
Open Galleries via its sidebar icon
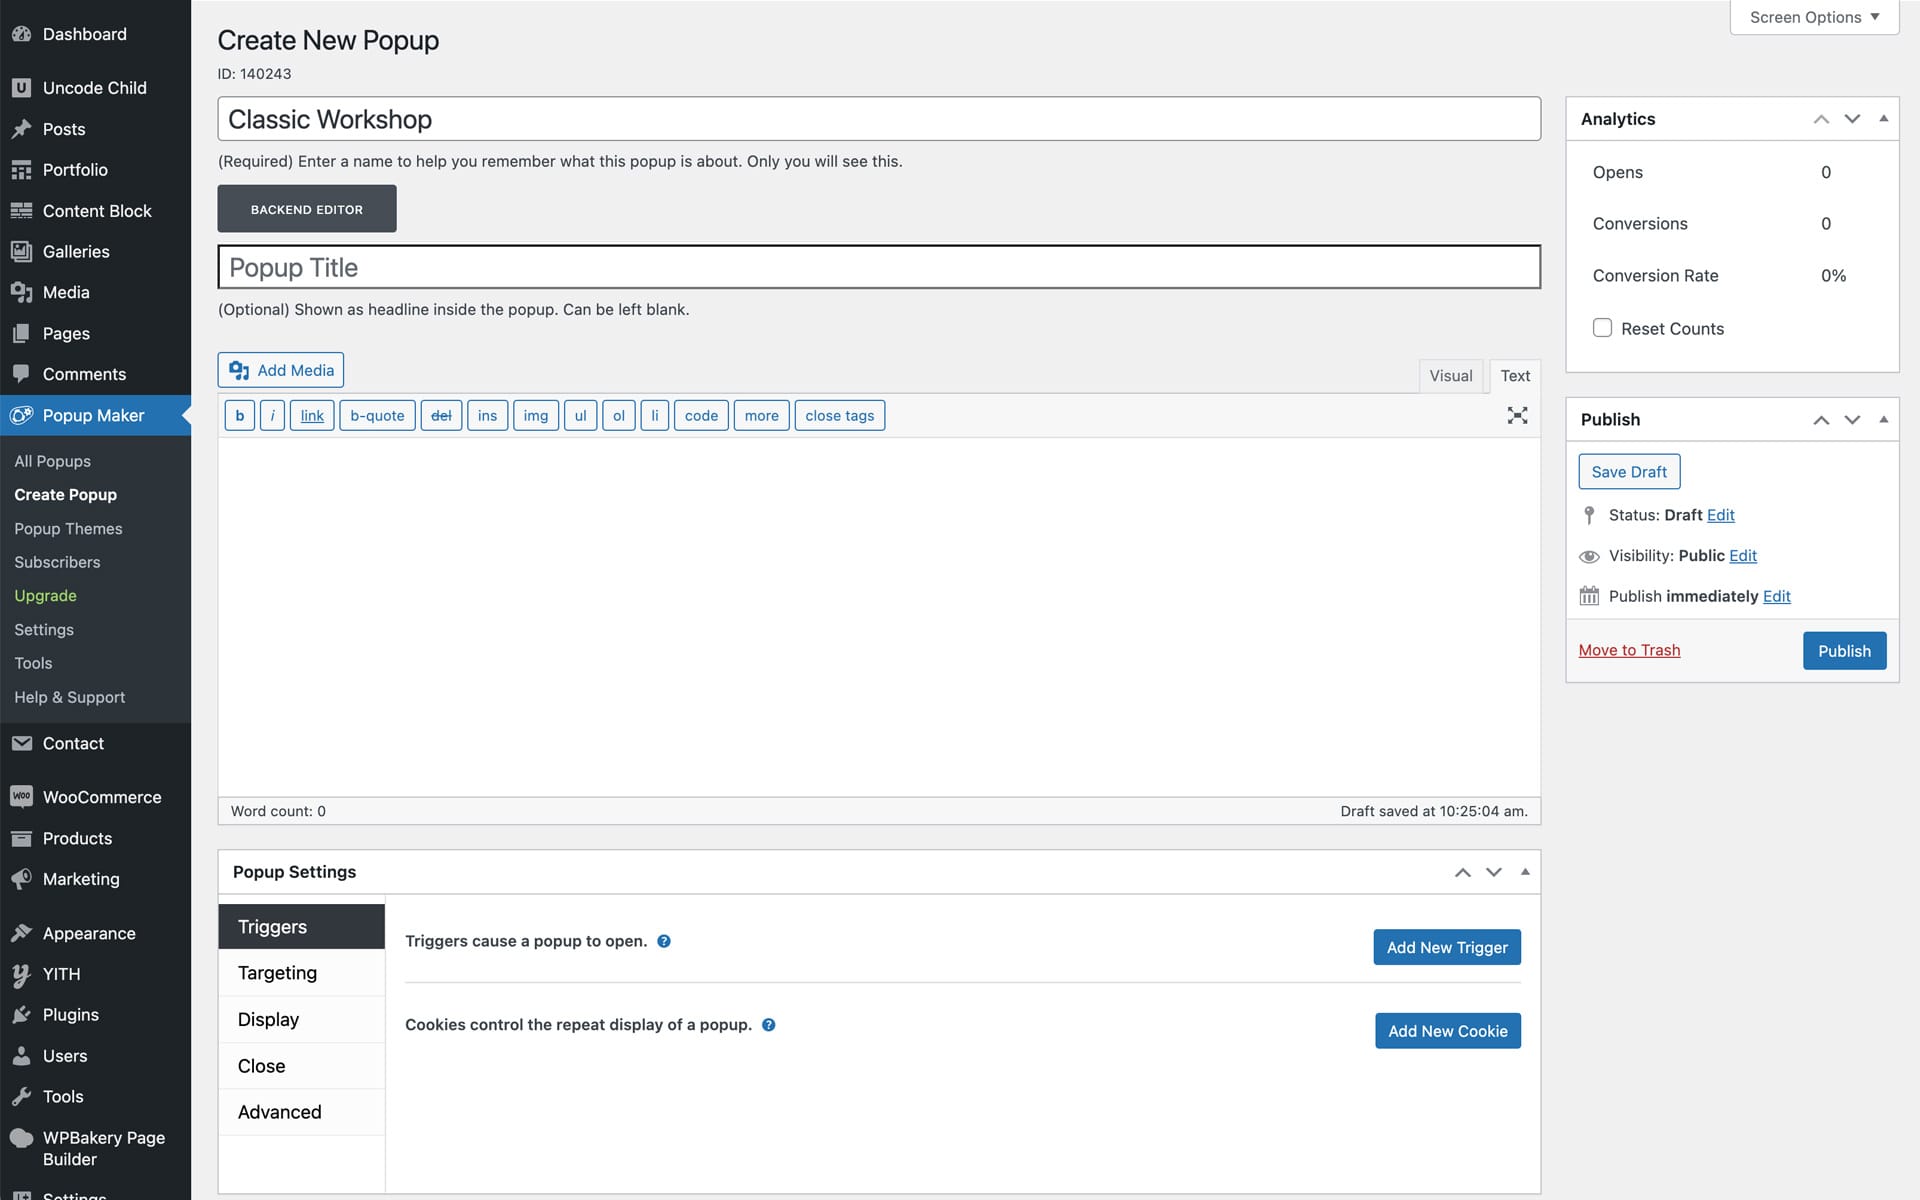pos(21,252)
